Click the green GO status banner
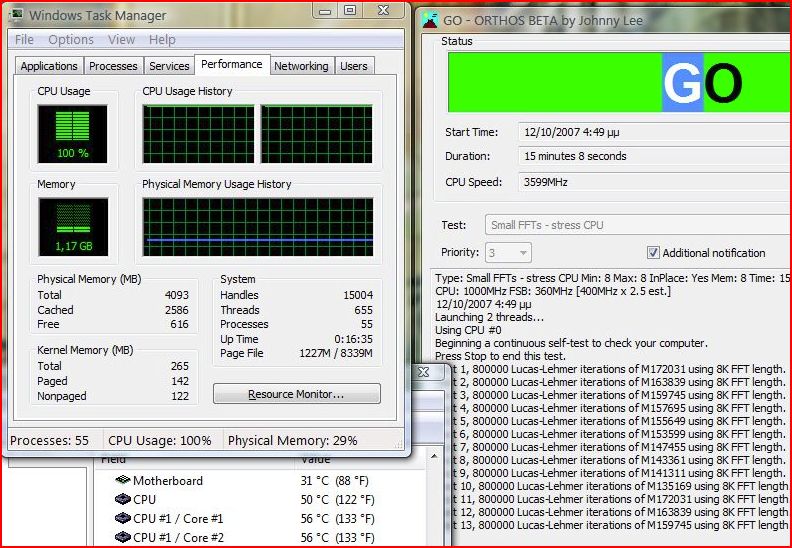 tap(619, 82)
